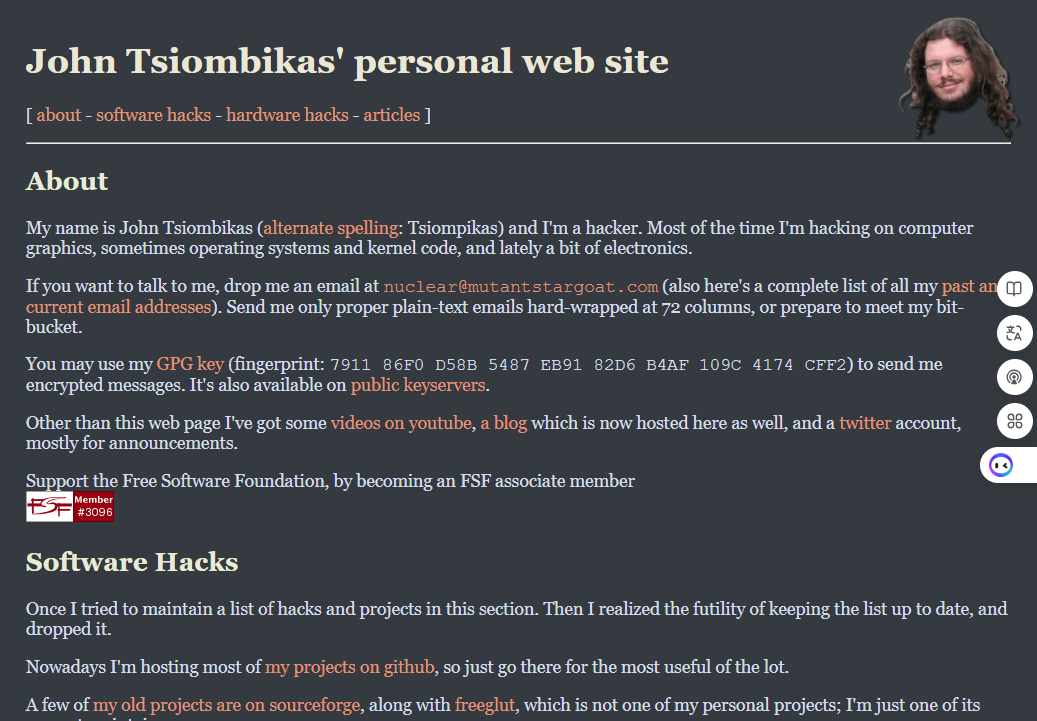
Task: Click the nuclear@mutantstargoat.com email link
Action: 521,286
